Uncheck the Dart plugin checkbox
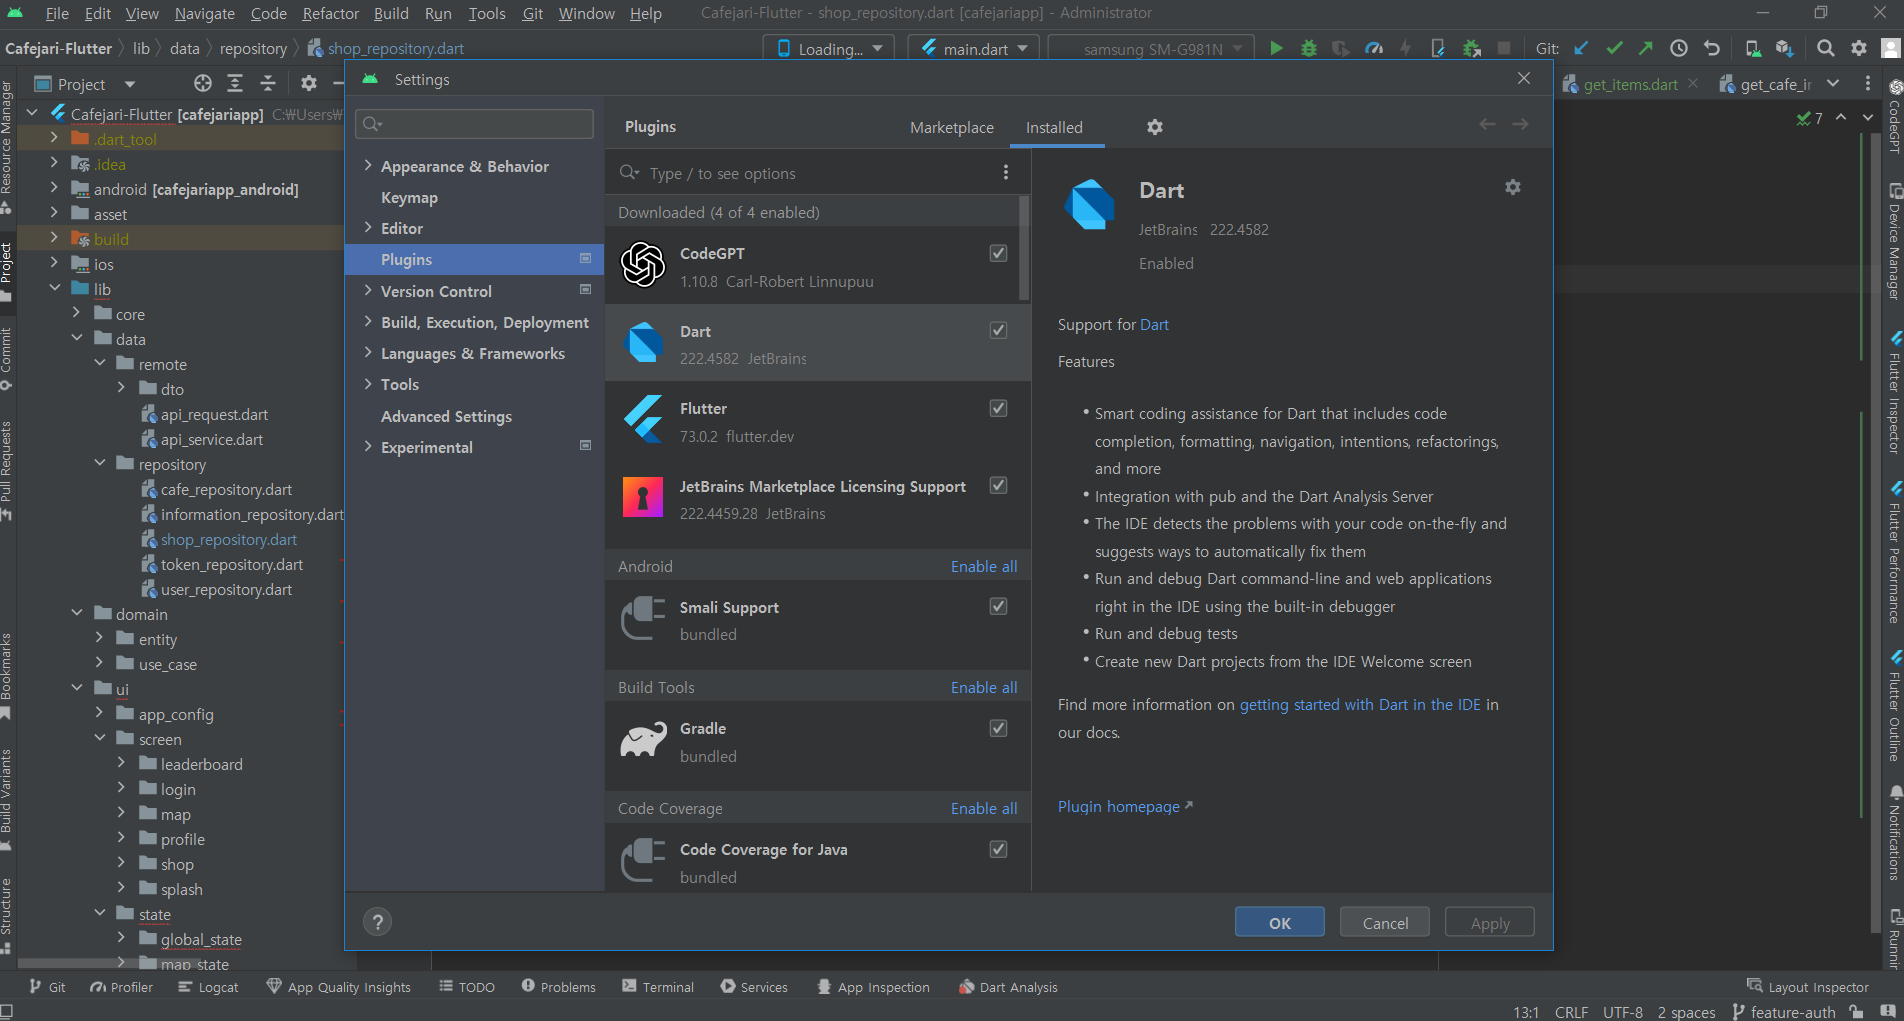The width and height of the screenshot is (1904, 1021). coord(998,330)
